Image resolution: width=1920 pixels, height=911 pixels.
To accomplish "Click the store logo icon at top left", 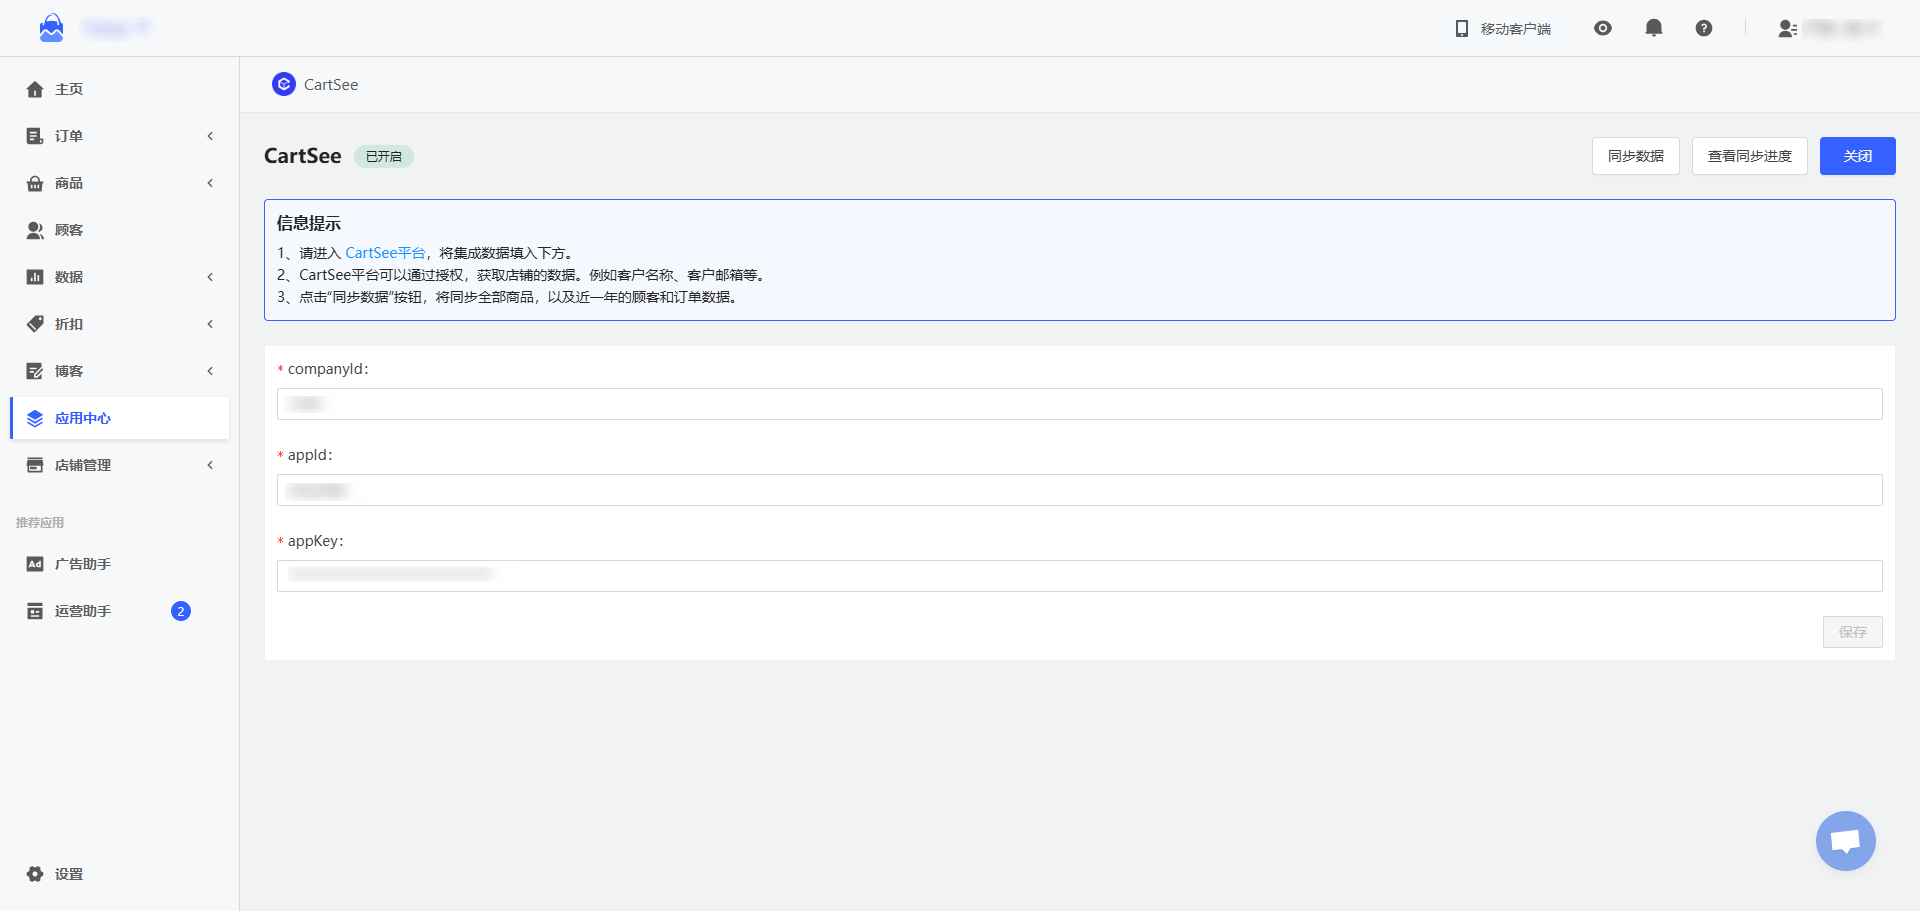I will pyautogui.click(x=51, y=28).
